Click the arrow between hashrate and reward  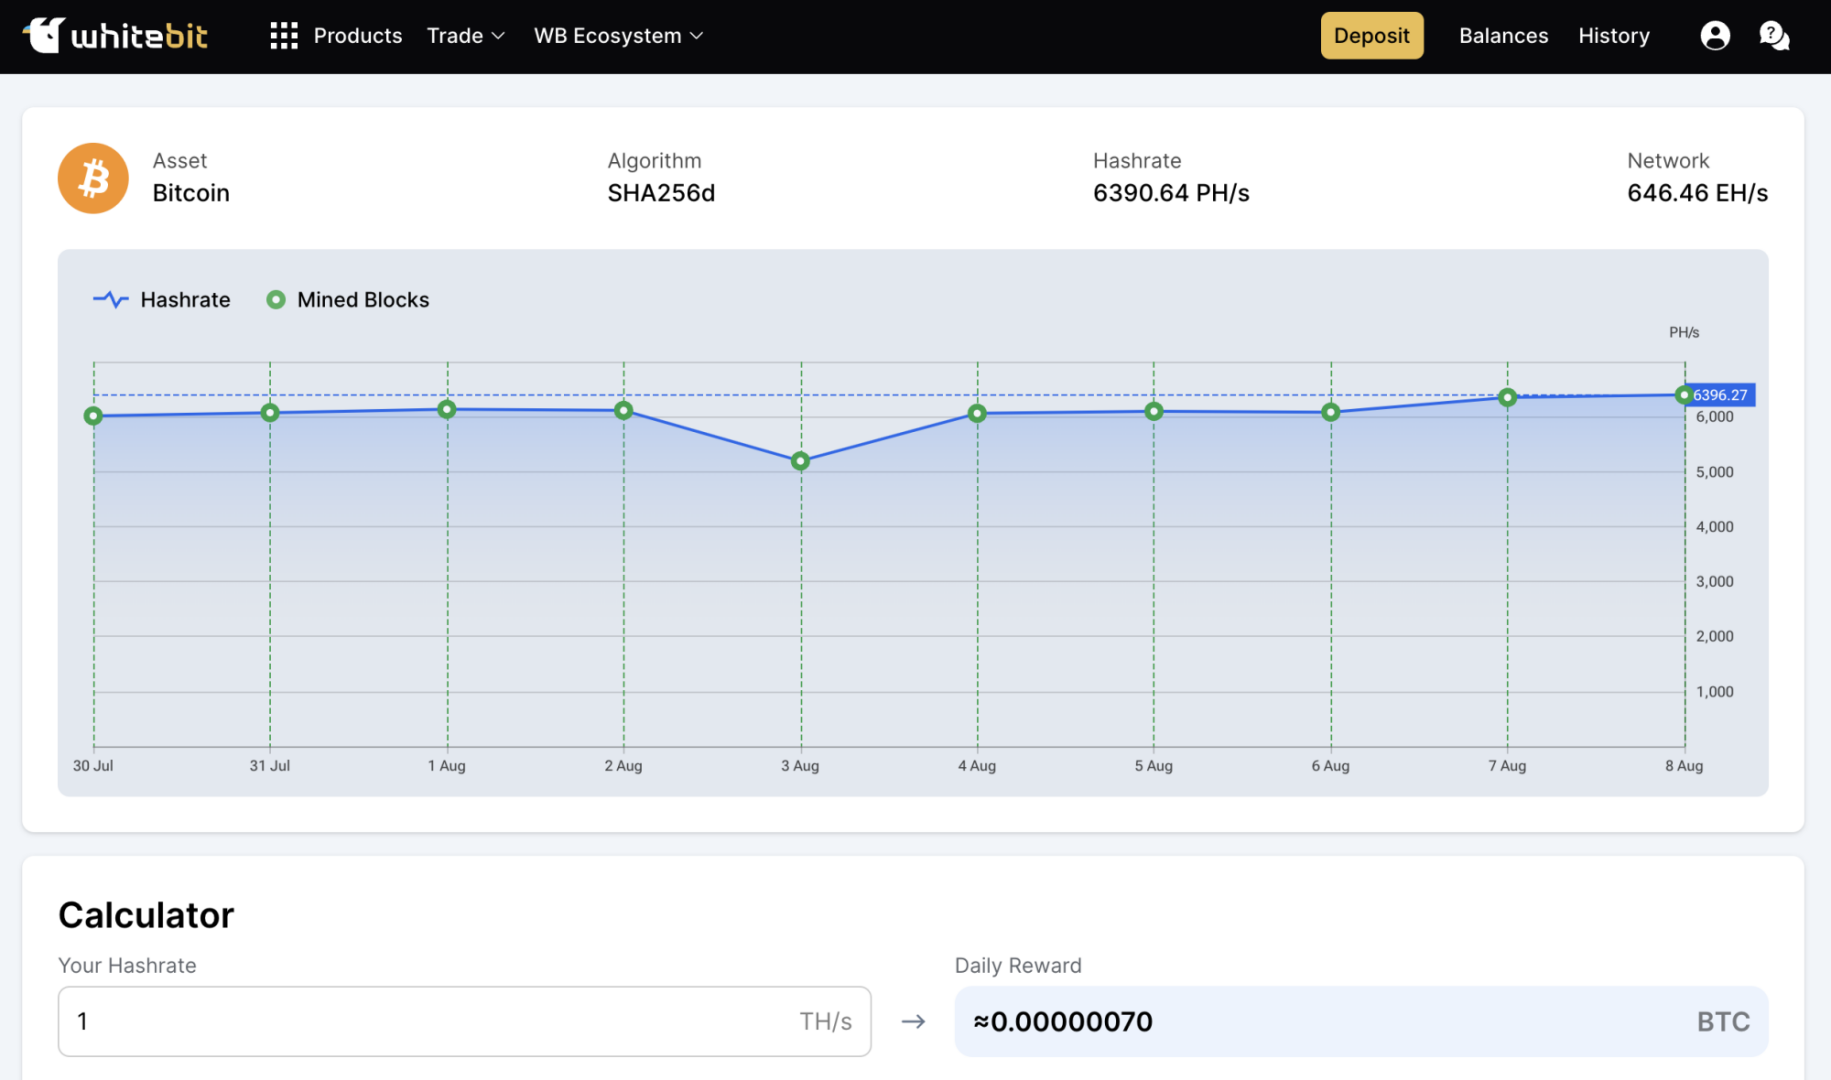point(913,1022)
